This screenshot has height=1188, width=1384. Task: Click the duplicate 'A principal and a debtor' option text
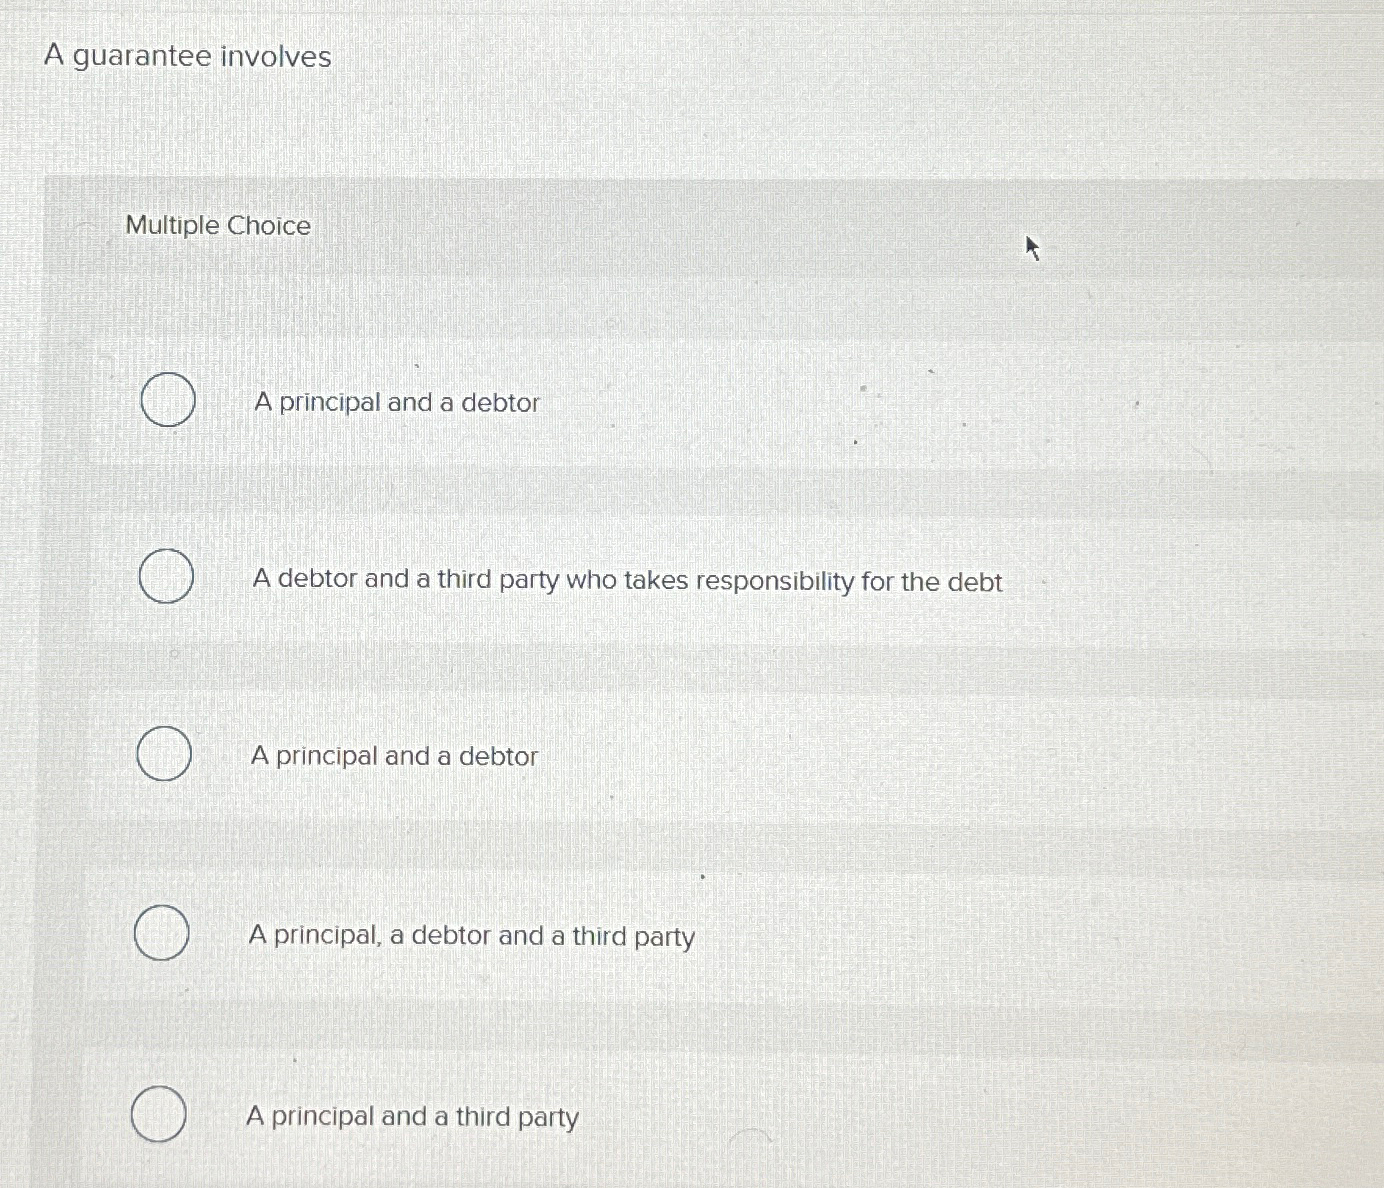pyautogui.click(x=395, y=757)
